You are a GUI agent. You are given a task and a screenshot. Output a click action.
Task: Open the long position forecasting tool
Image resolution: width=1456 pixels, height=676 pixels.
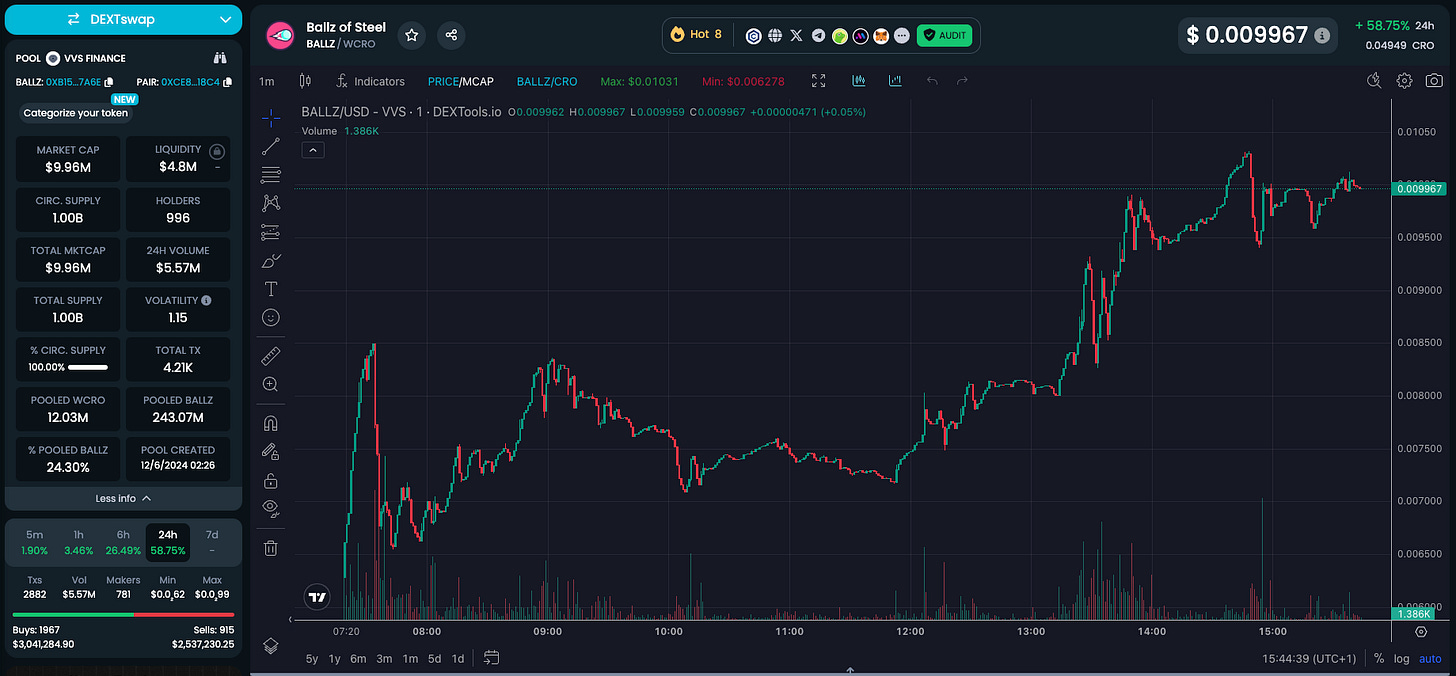point(271,232)
